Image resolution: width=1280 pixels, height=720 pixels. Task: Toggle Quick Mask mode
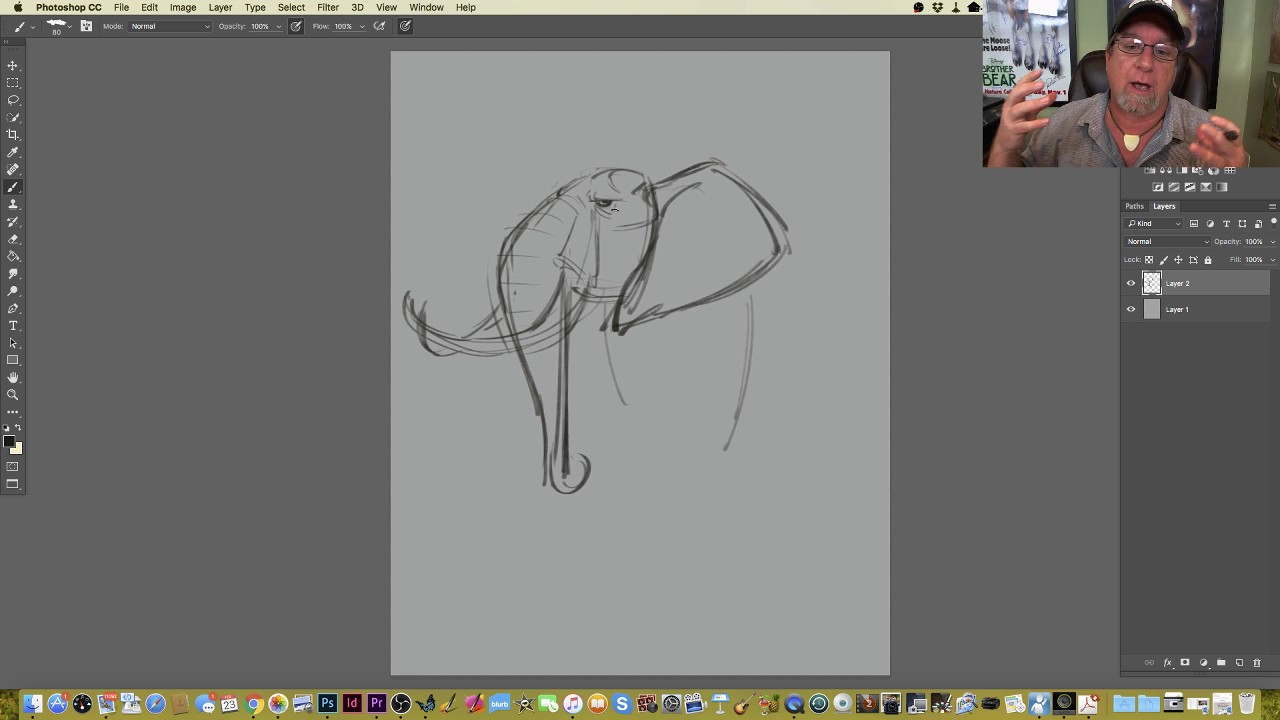[x=13, y=467]
